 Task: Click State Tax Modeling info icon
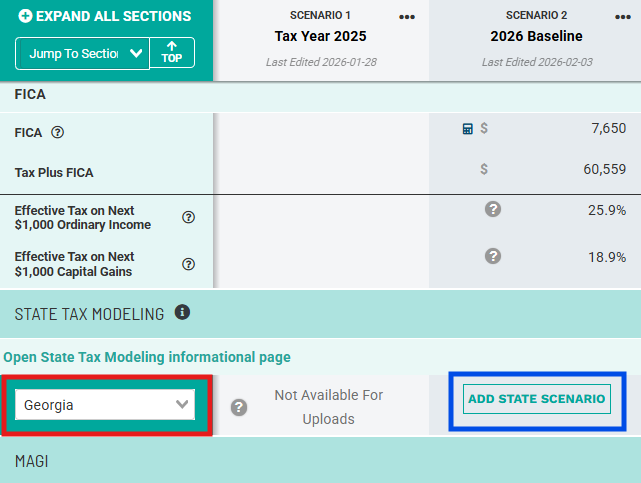(182, 313)
